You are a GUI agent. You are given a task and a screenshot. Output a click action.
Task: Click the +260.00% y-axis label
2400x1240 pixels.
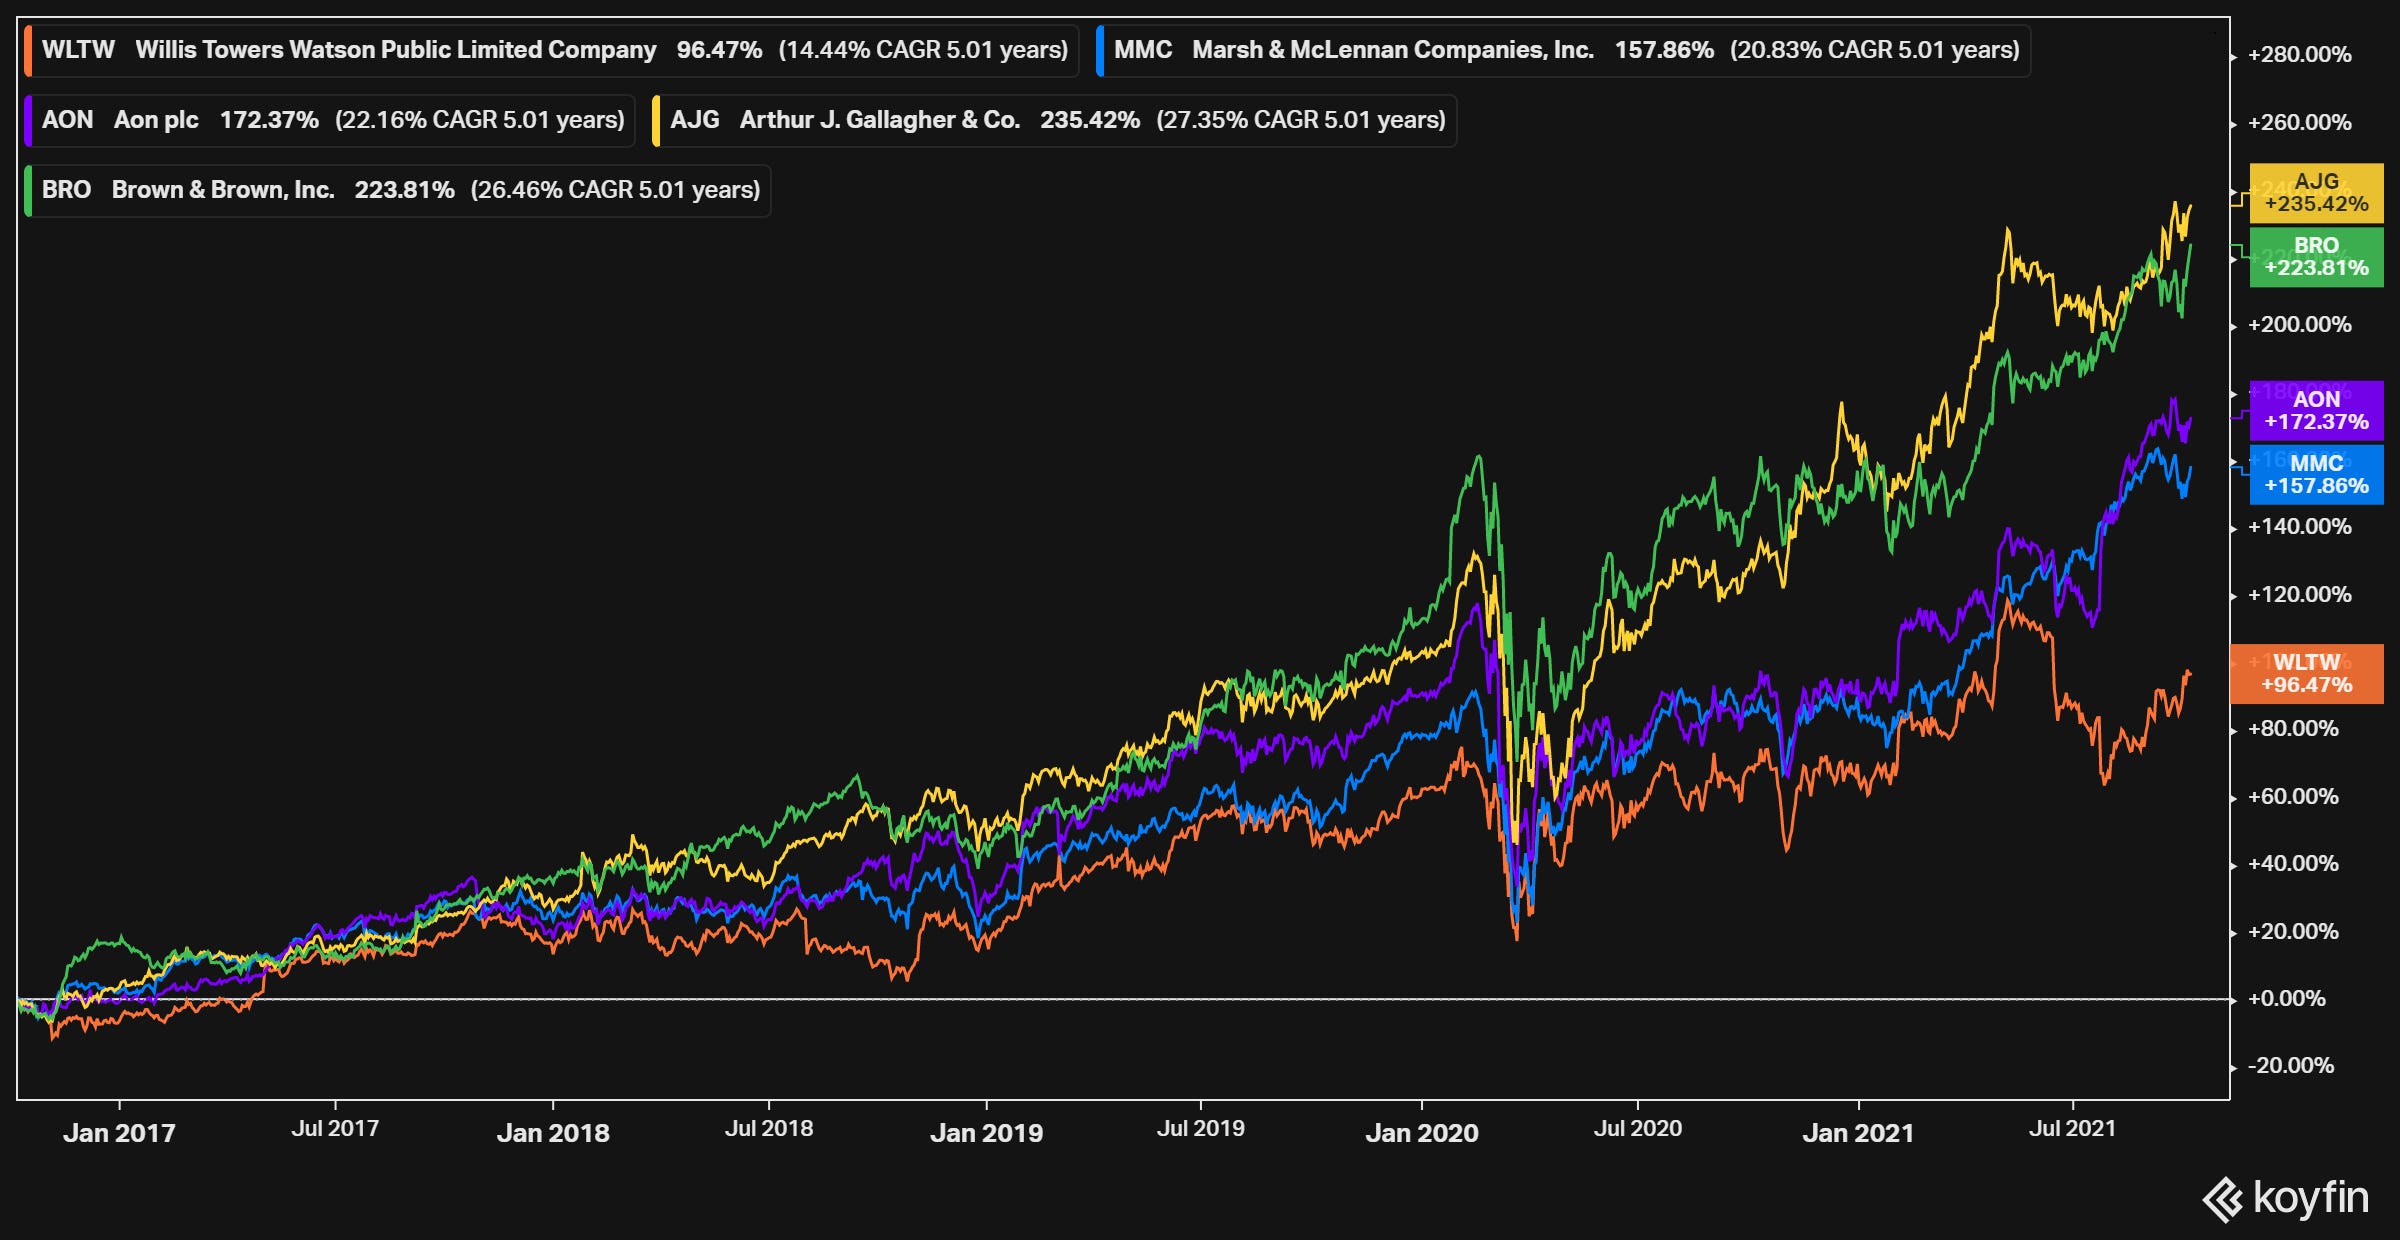pyautogui.click(x=2300, y=123)
